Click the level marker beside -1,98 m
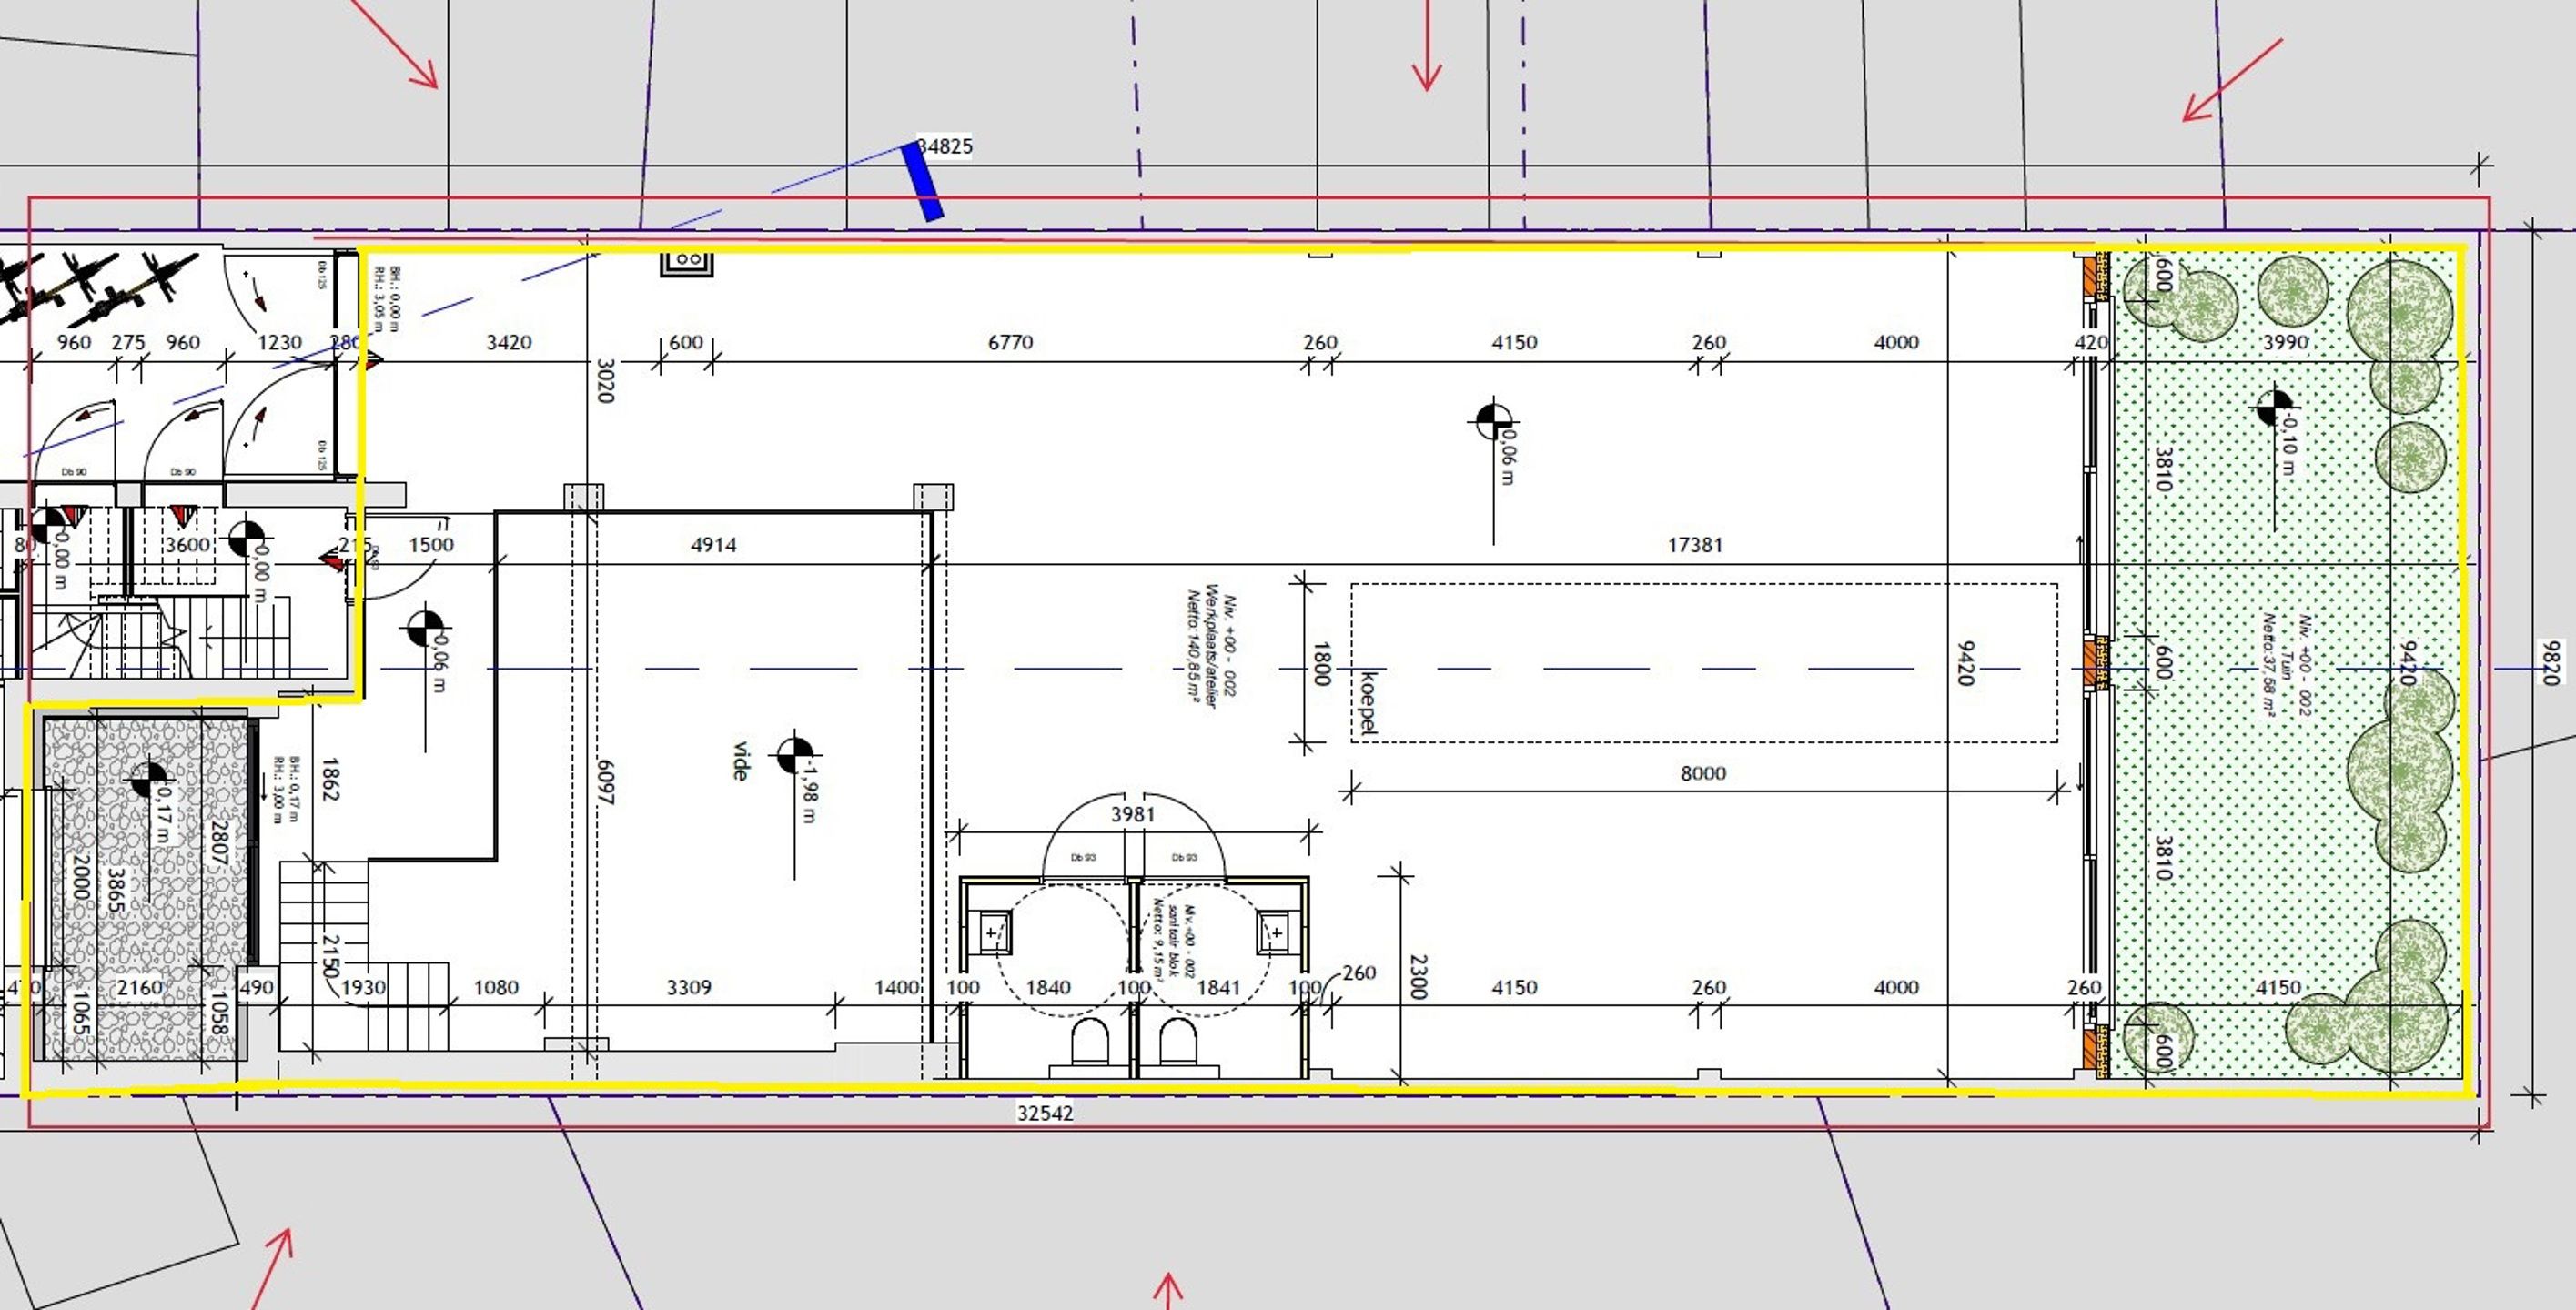This screenshot has width=2576, height=1310. click(795, 754)
